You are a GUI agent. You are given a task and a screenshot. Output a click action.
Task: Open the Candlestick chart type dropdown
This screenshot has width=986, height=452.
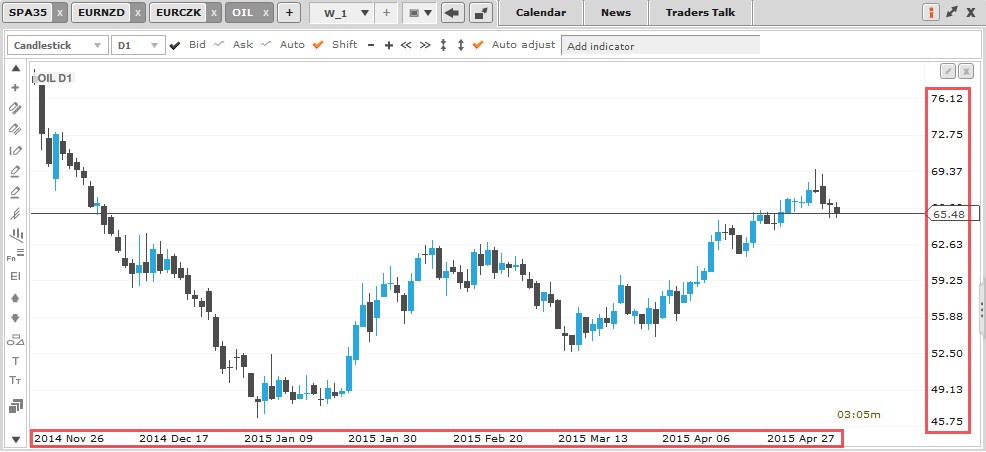pyautogui.click(x=57, y=45)
